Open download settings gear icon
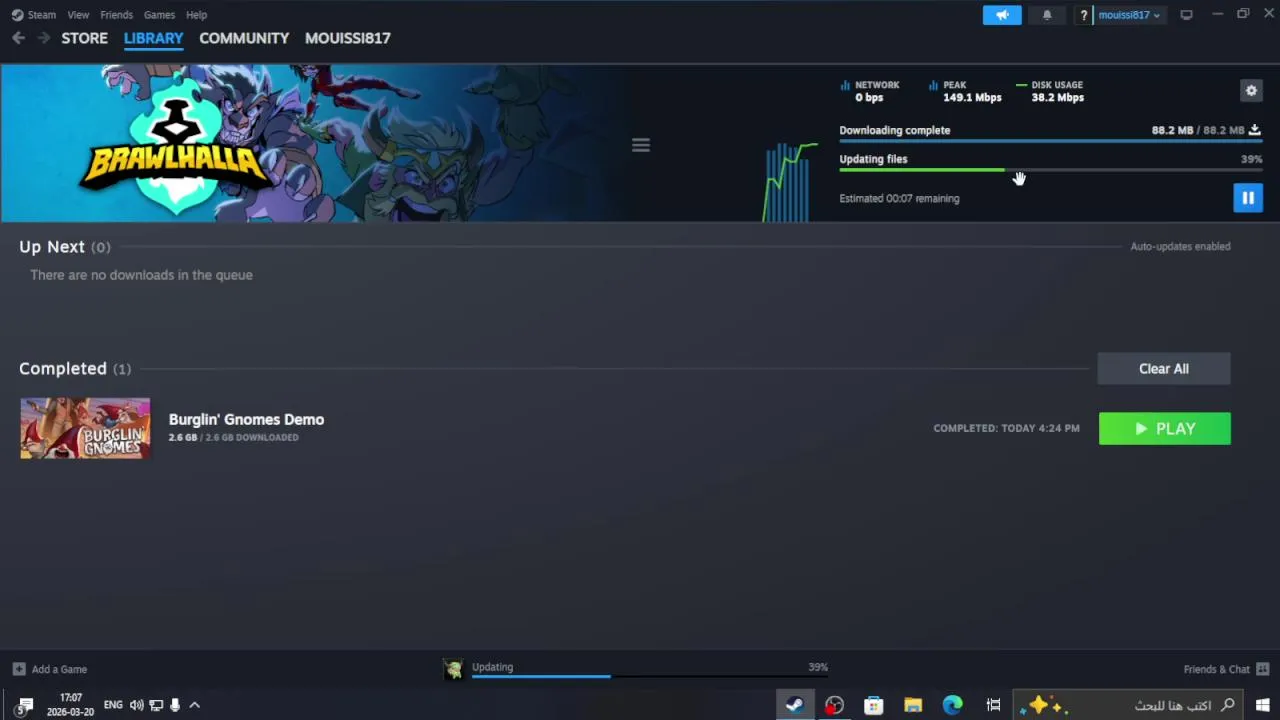Image resolution: width=1280 pixels, height=720 pixels. tap(1251, 91)
